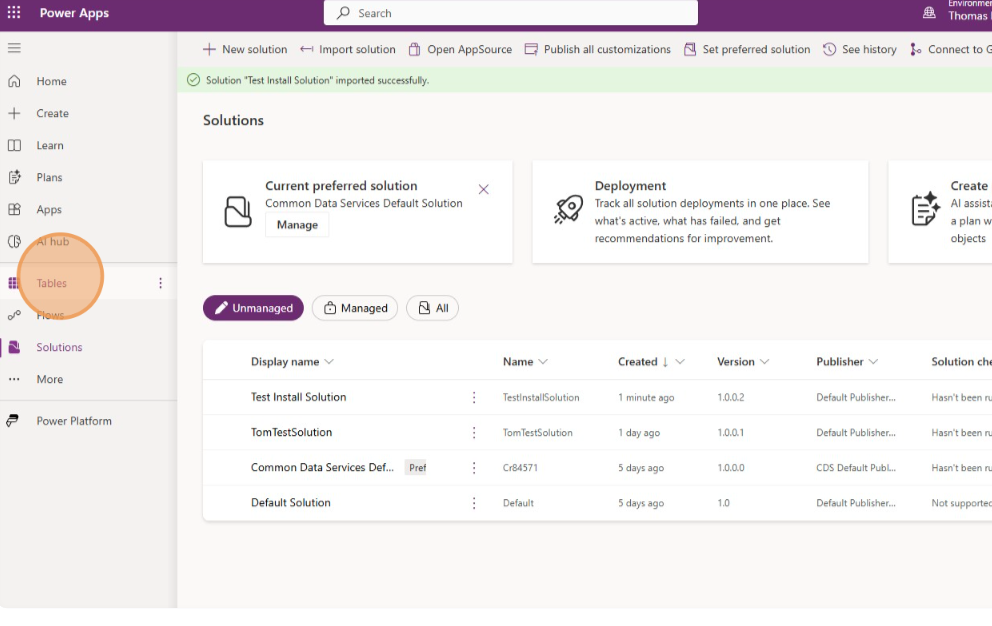Image resolution: width=992 pixels, height=626 pixels.
Task: Click Publish all customizations
Action: click(x=598, y=49)
